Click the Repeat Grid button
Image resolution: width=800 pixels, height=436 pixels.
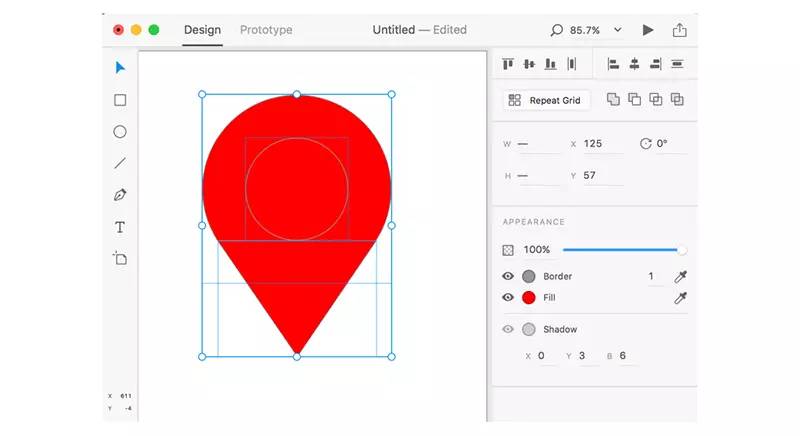point(547,100)
